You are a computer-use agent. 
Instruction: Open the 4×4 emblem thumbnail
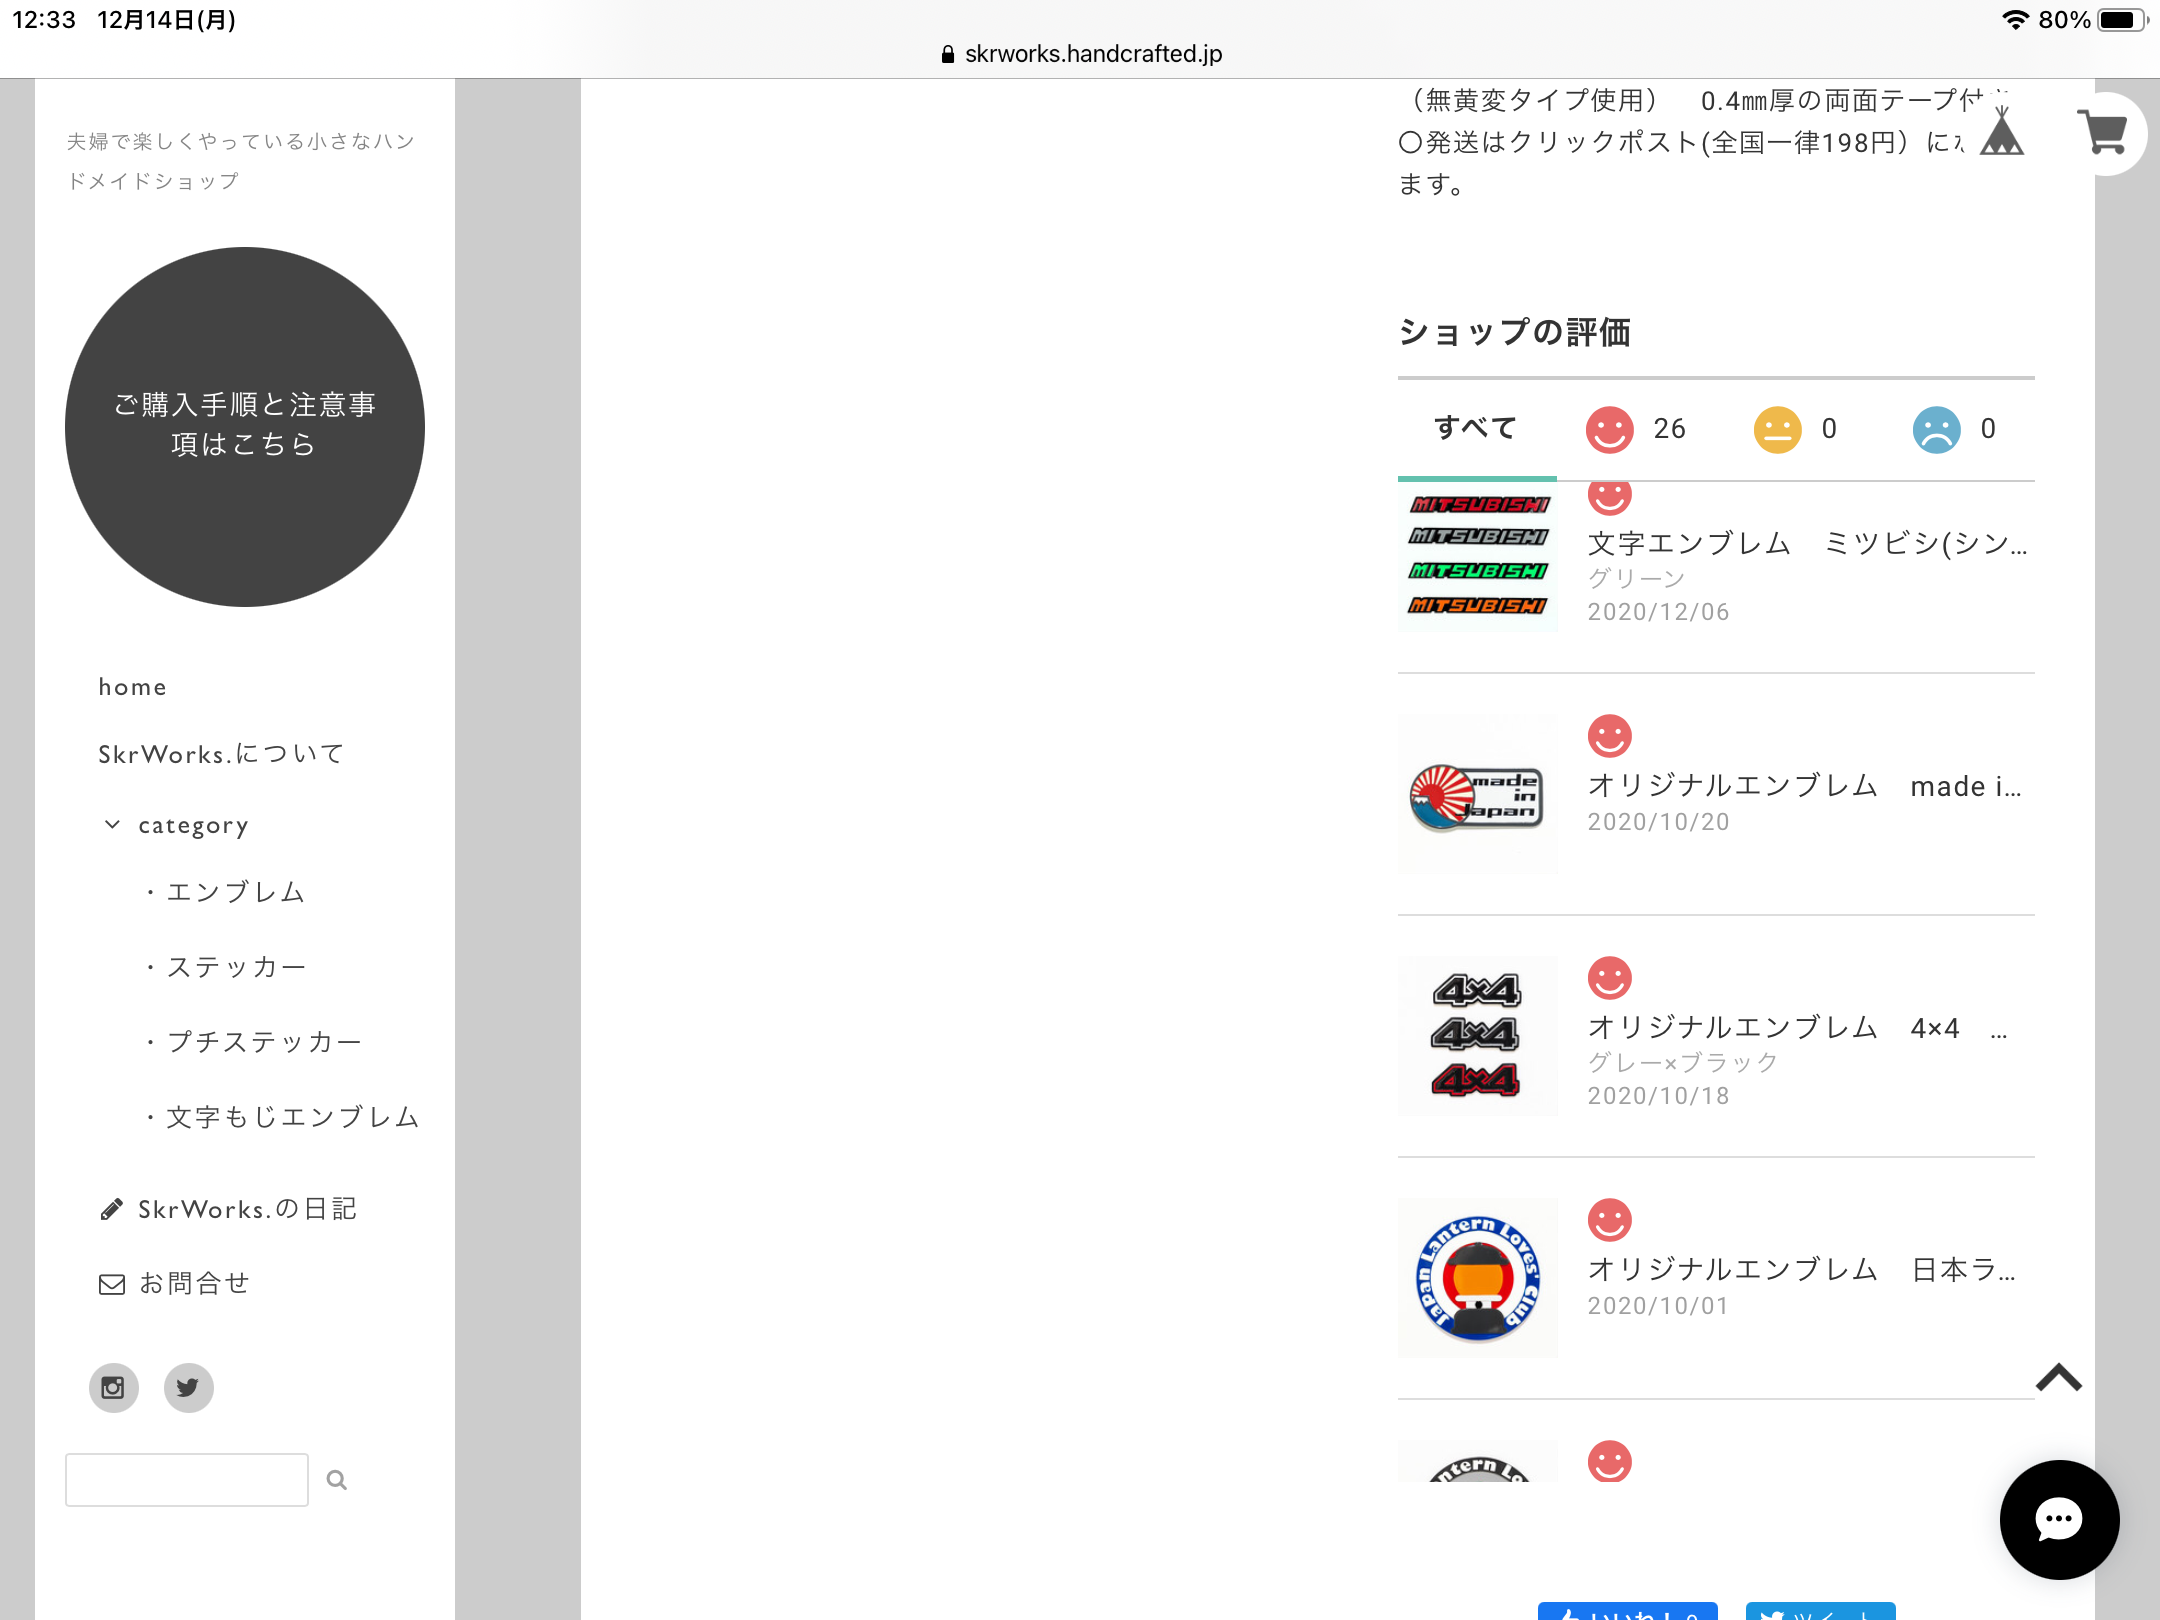coord(1478,1036)
